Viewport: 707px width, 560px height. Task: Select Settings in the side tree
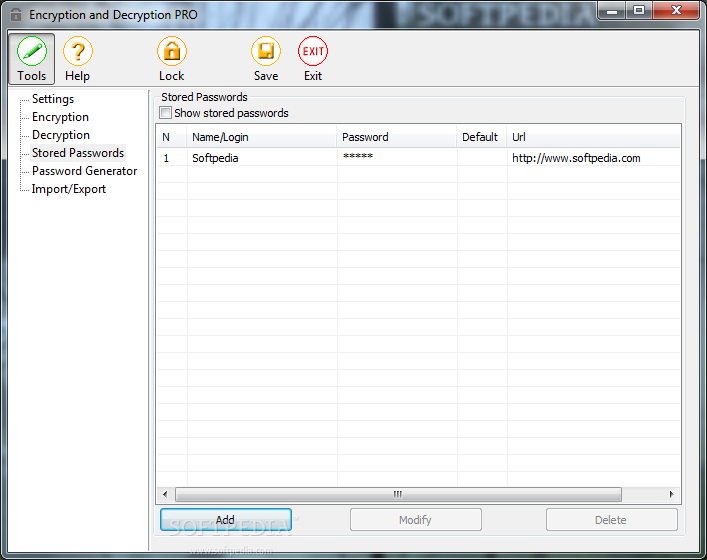click(53, 99)
